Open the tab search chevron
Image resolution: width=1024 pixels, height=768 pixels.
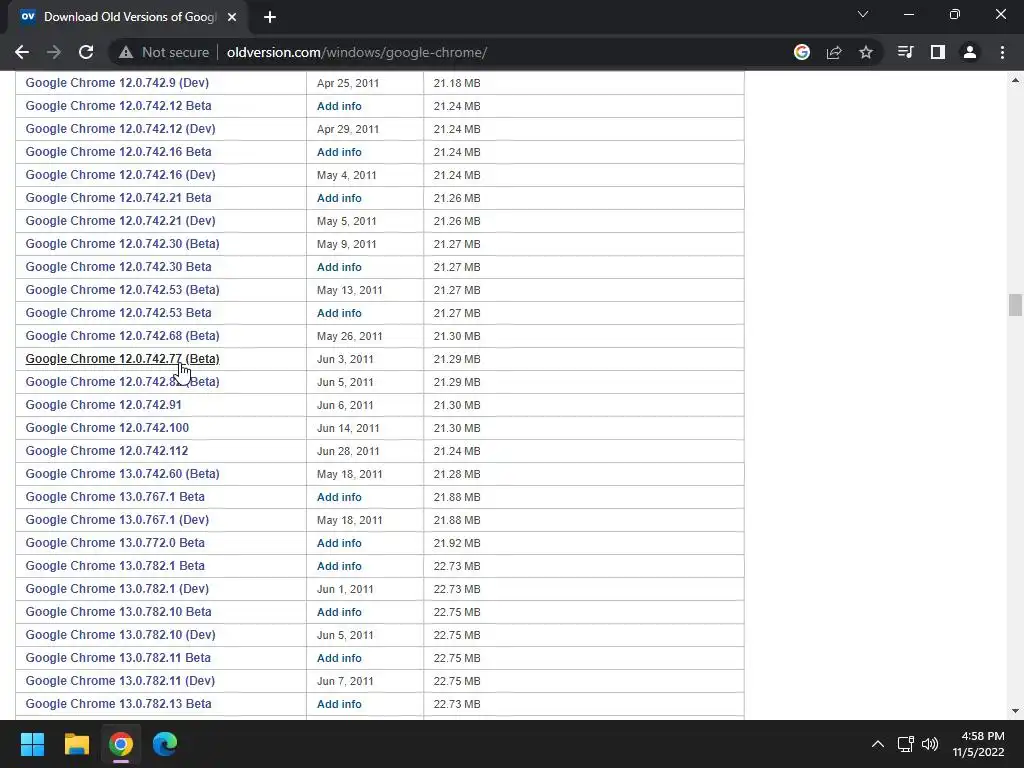[x=863, y=14]
